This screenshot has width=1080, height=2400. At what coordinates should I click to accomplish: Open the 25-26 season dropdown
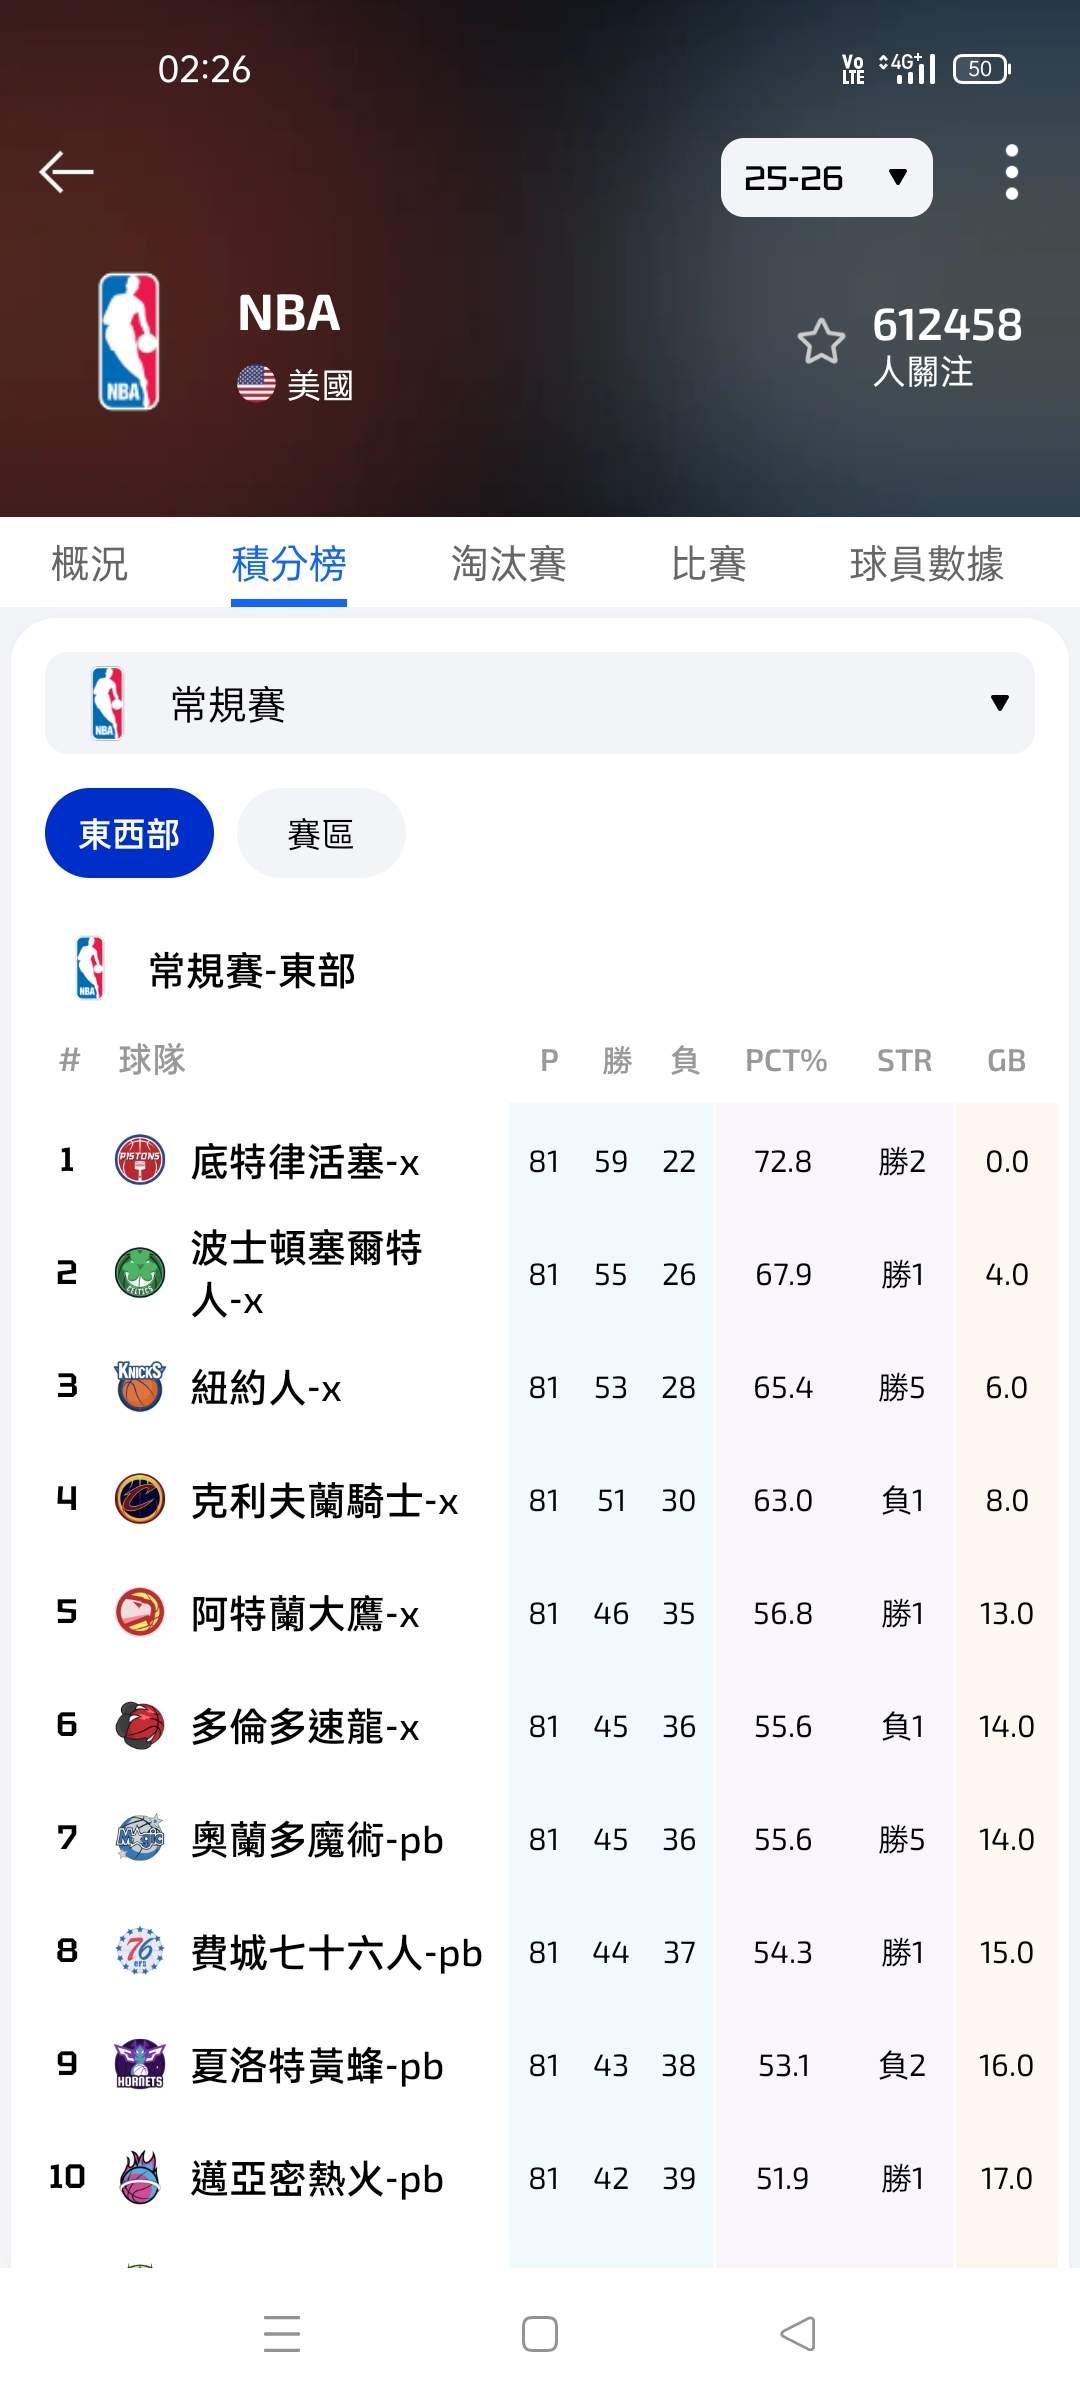pos(826,178)
